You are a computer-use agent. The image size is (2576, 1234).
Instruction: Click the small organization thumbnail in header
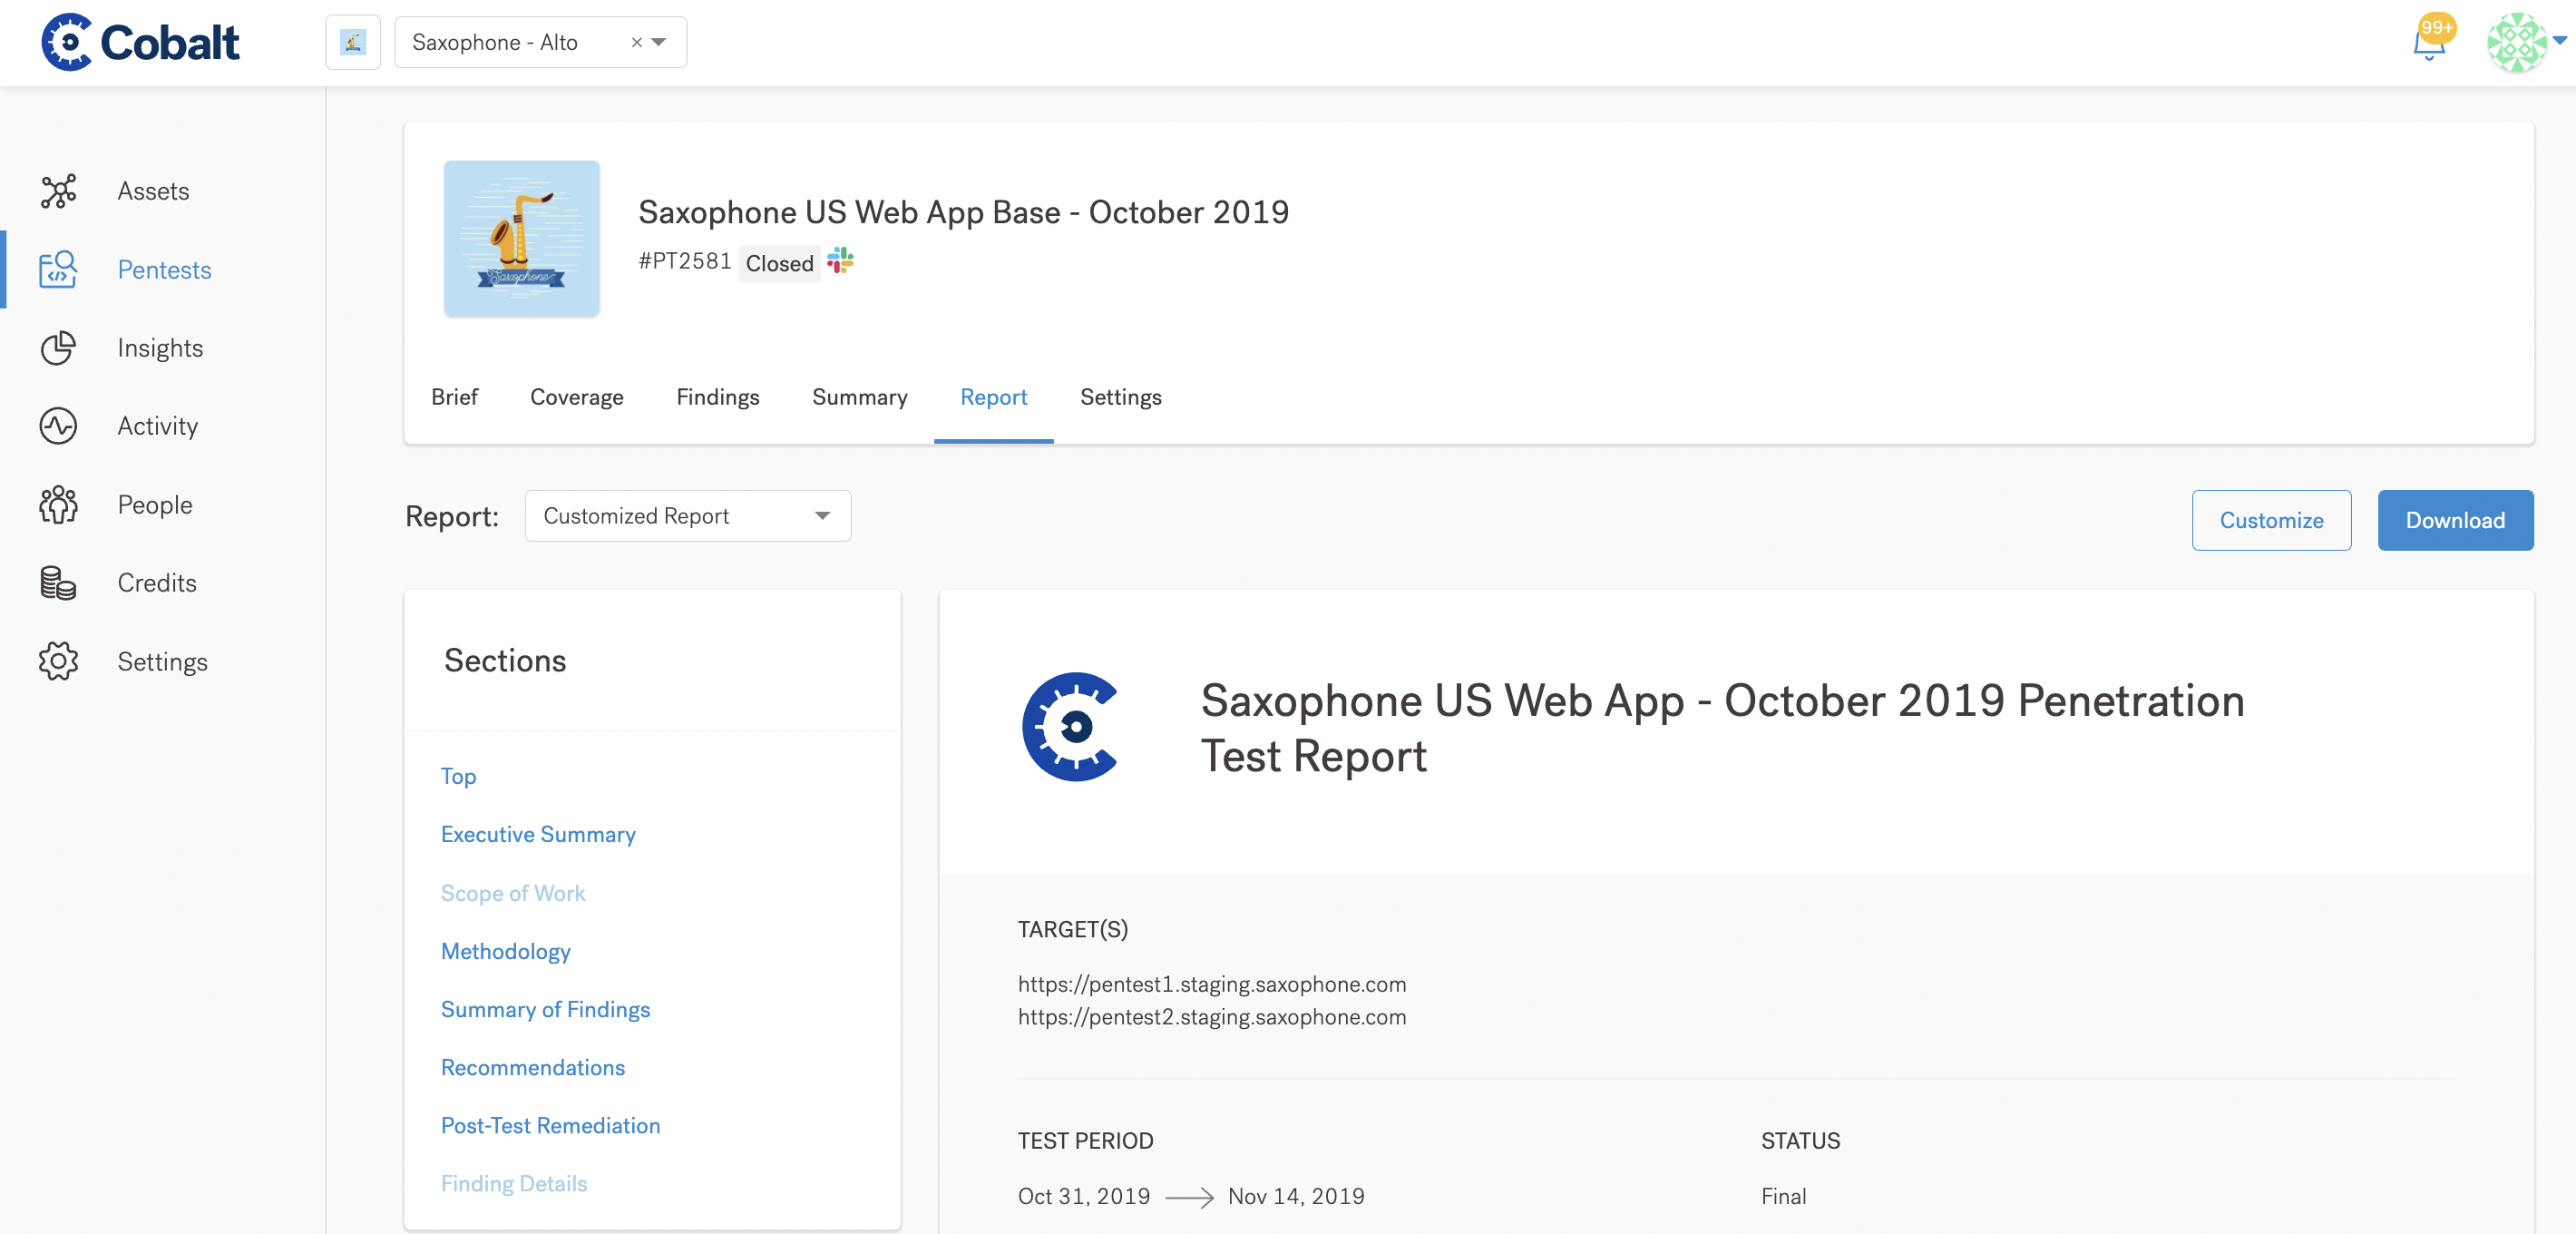[x=353, y=42]
